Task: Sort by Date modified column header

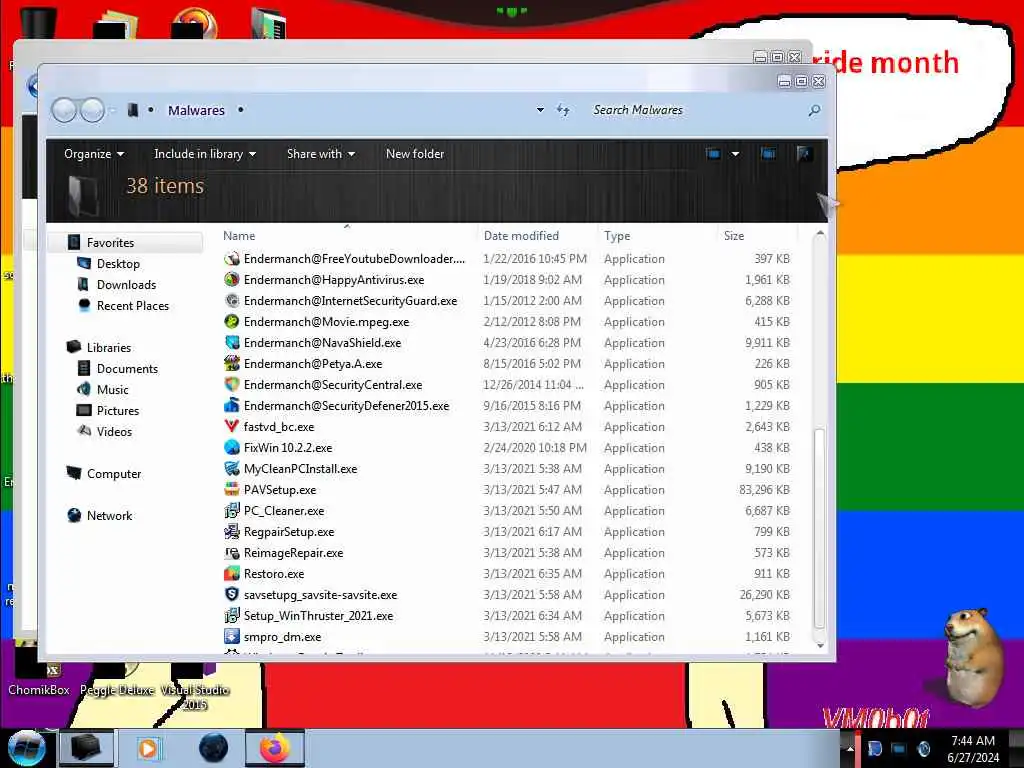Action: tap(537, 236)
